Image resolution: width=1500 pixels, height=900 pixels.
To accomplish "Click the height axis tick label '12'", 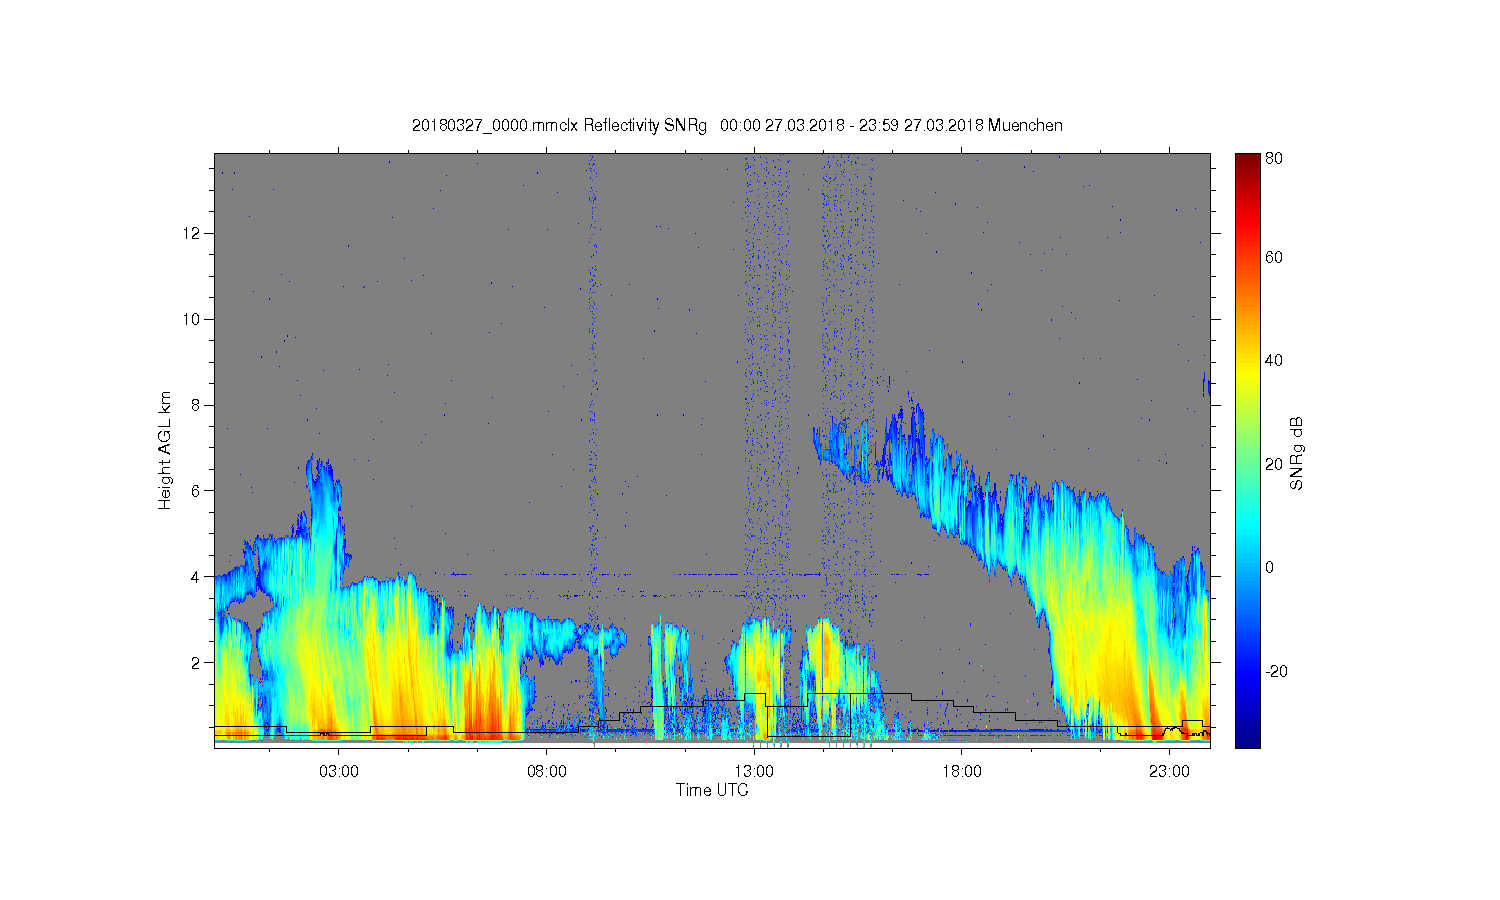I will (193, 233).
